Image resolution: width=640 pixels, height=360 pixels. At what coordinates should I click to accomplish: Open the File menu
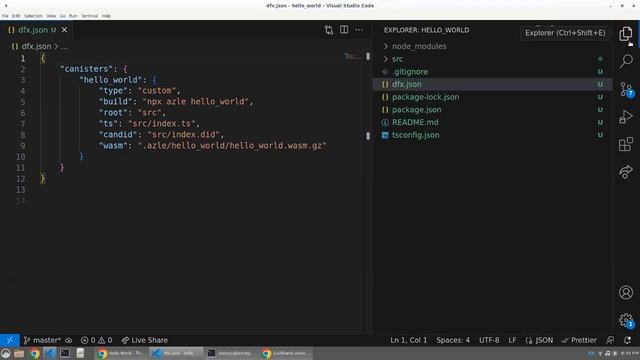[x=5, y=16]
